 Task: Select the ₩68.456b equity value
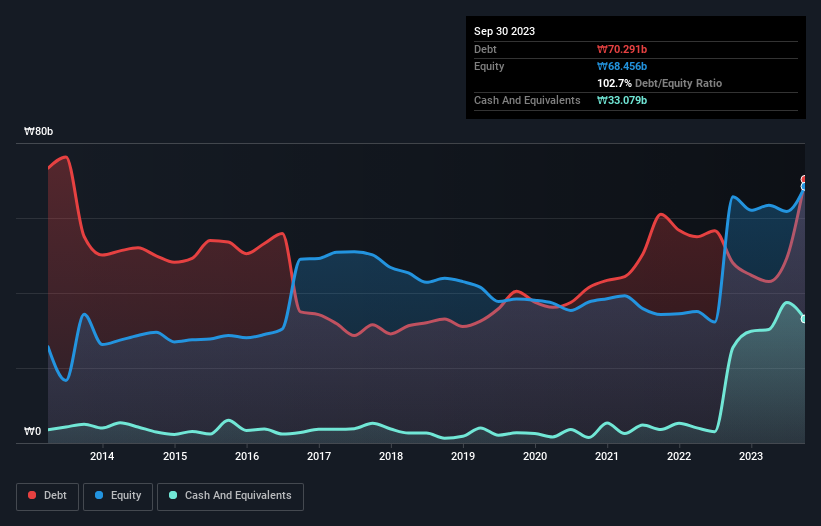(x=622, y=66)
